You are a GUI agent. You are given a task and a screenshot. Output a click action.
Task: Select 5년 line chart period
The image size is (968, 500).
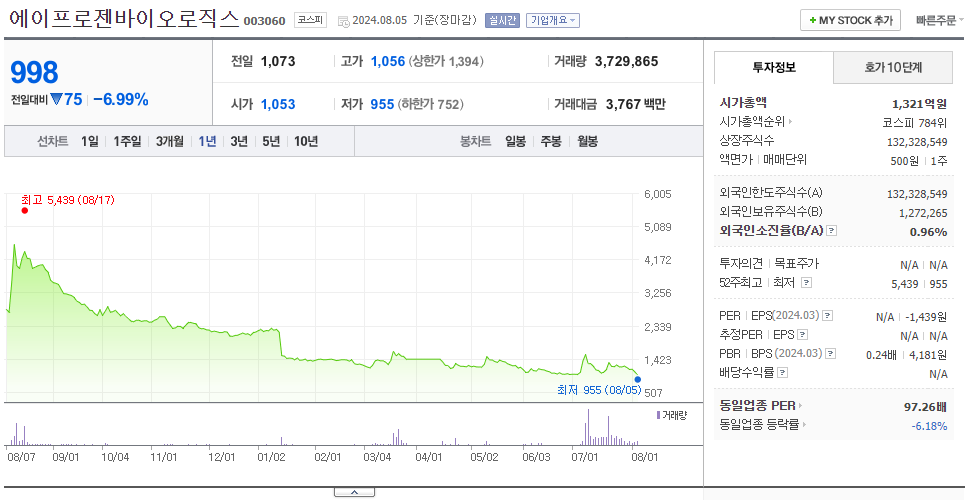271,141
